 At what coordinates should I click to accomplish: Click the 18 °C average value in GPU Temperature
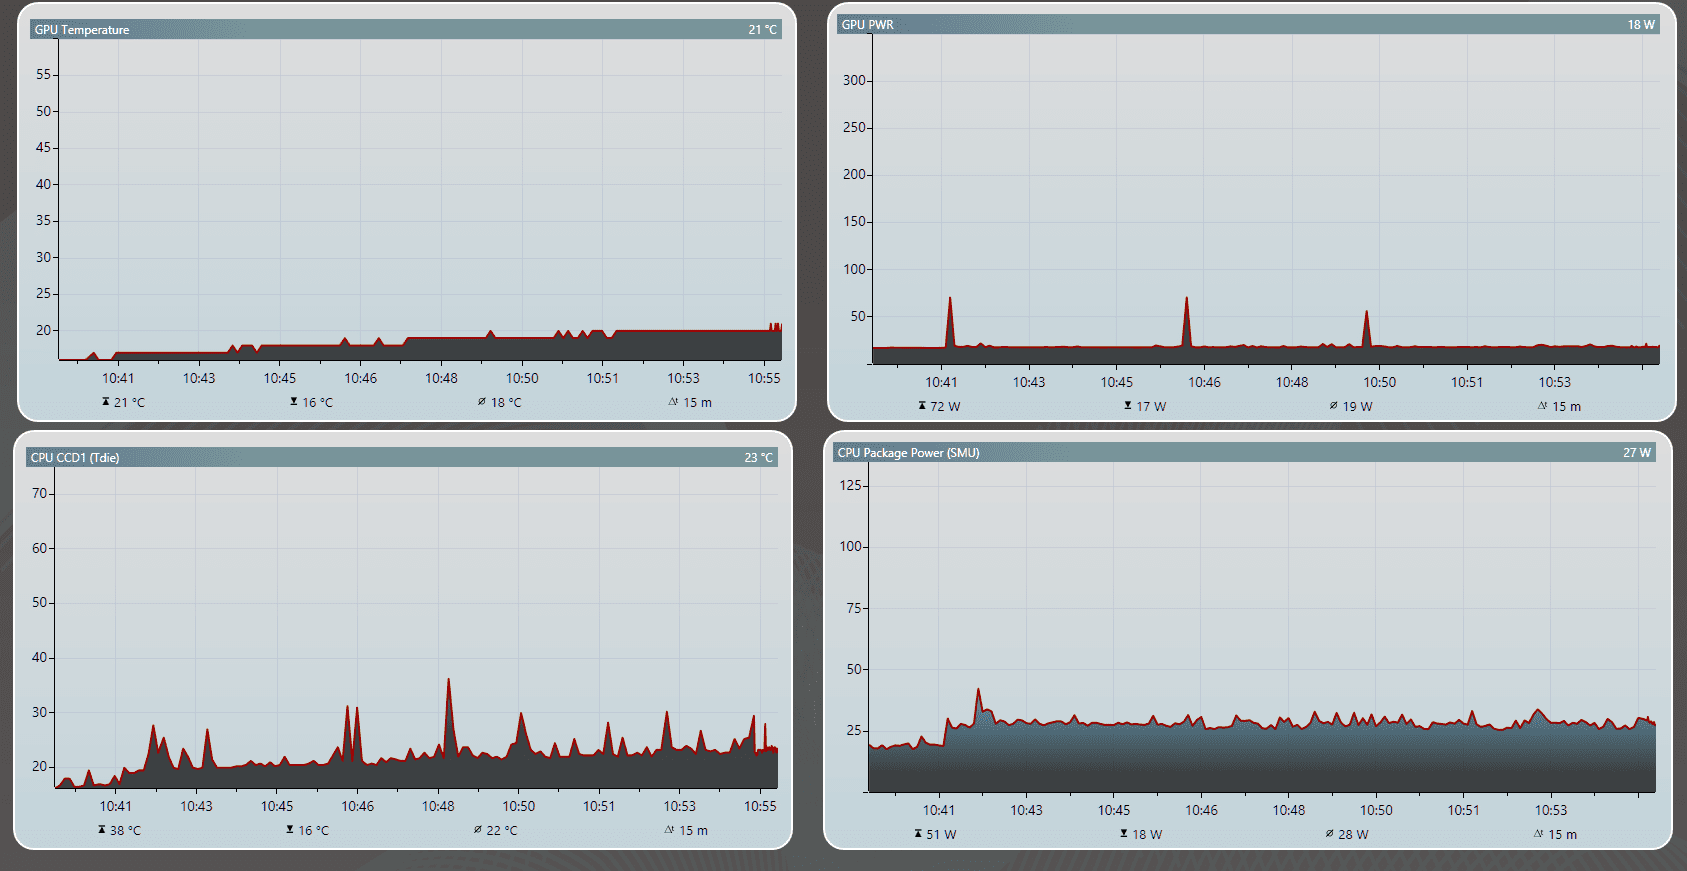click(506, 403)
